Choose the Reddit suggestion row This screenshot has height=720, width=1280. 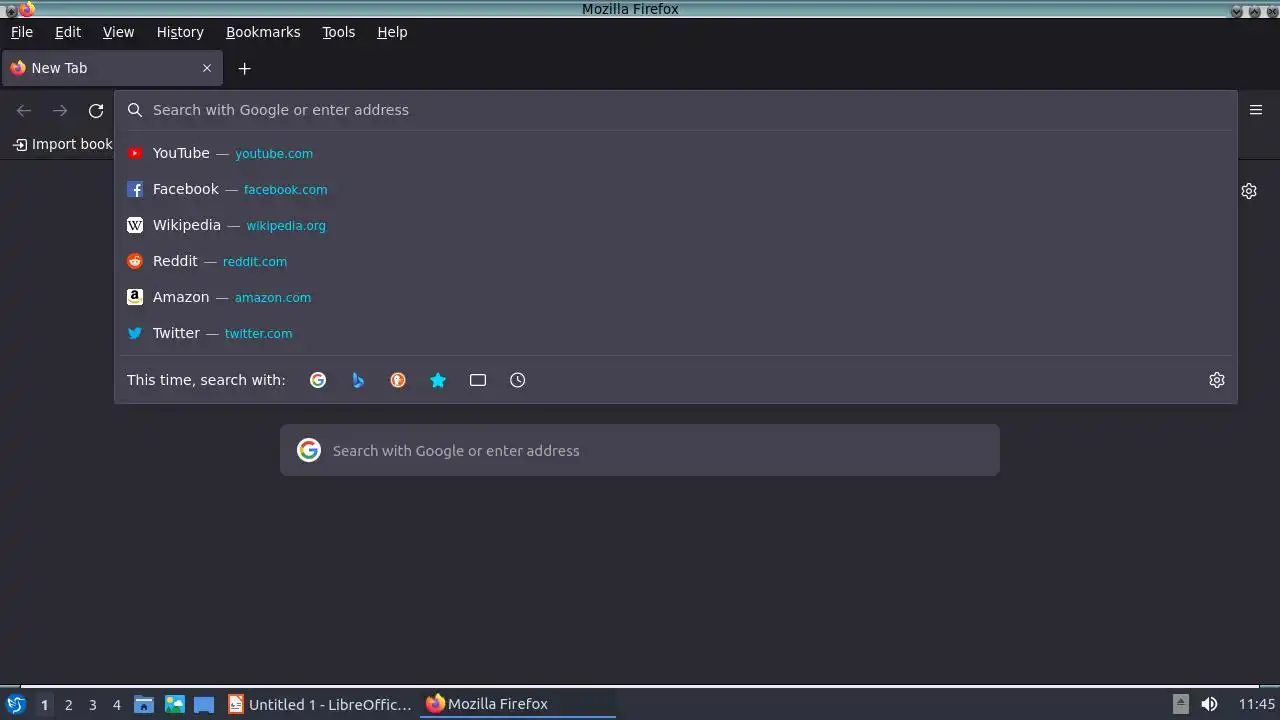click(x=676, y=261)
